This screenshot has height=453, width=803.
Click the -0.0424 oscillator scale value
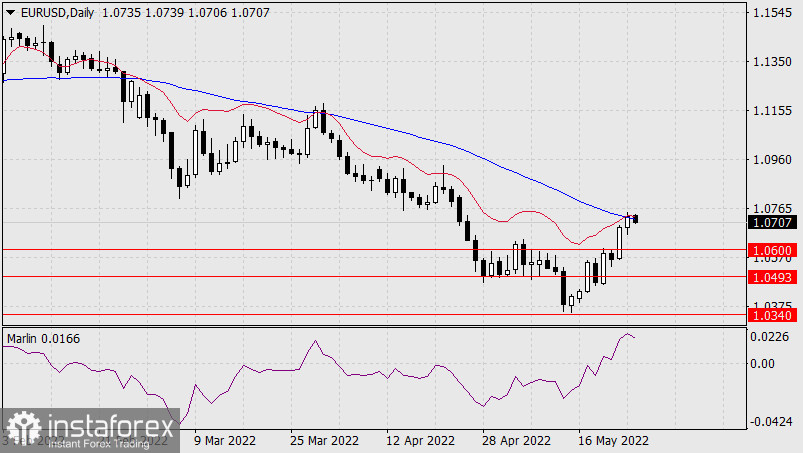770,422
